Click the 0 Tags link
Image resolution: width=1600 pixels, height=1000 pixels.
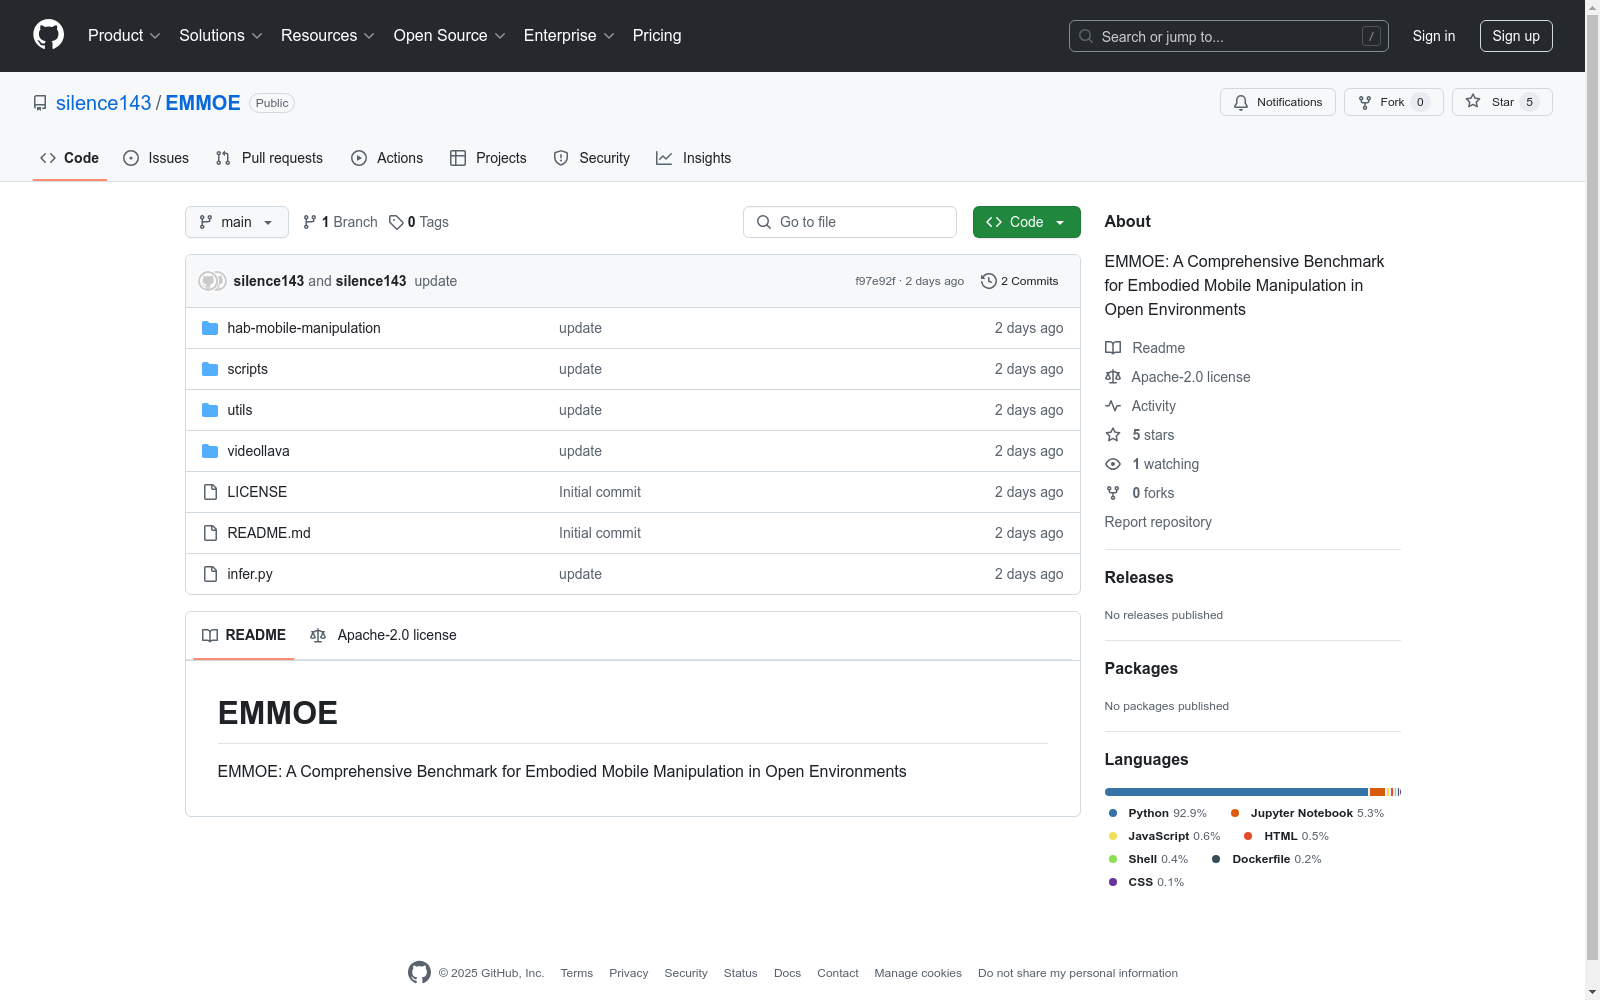click(419, 222)
